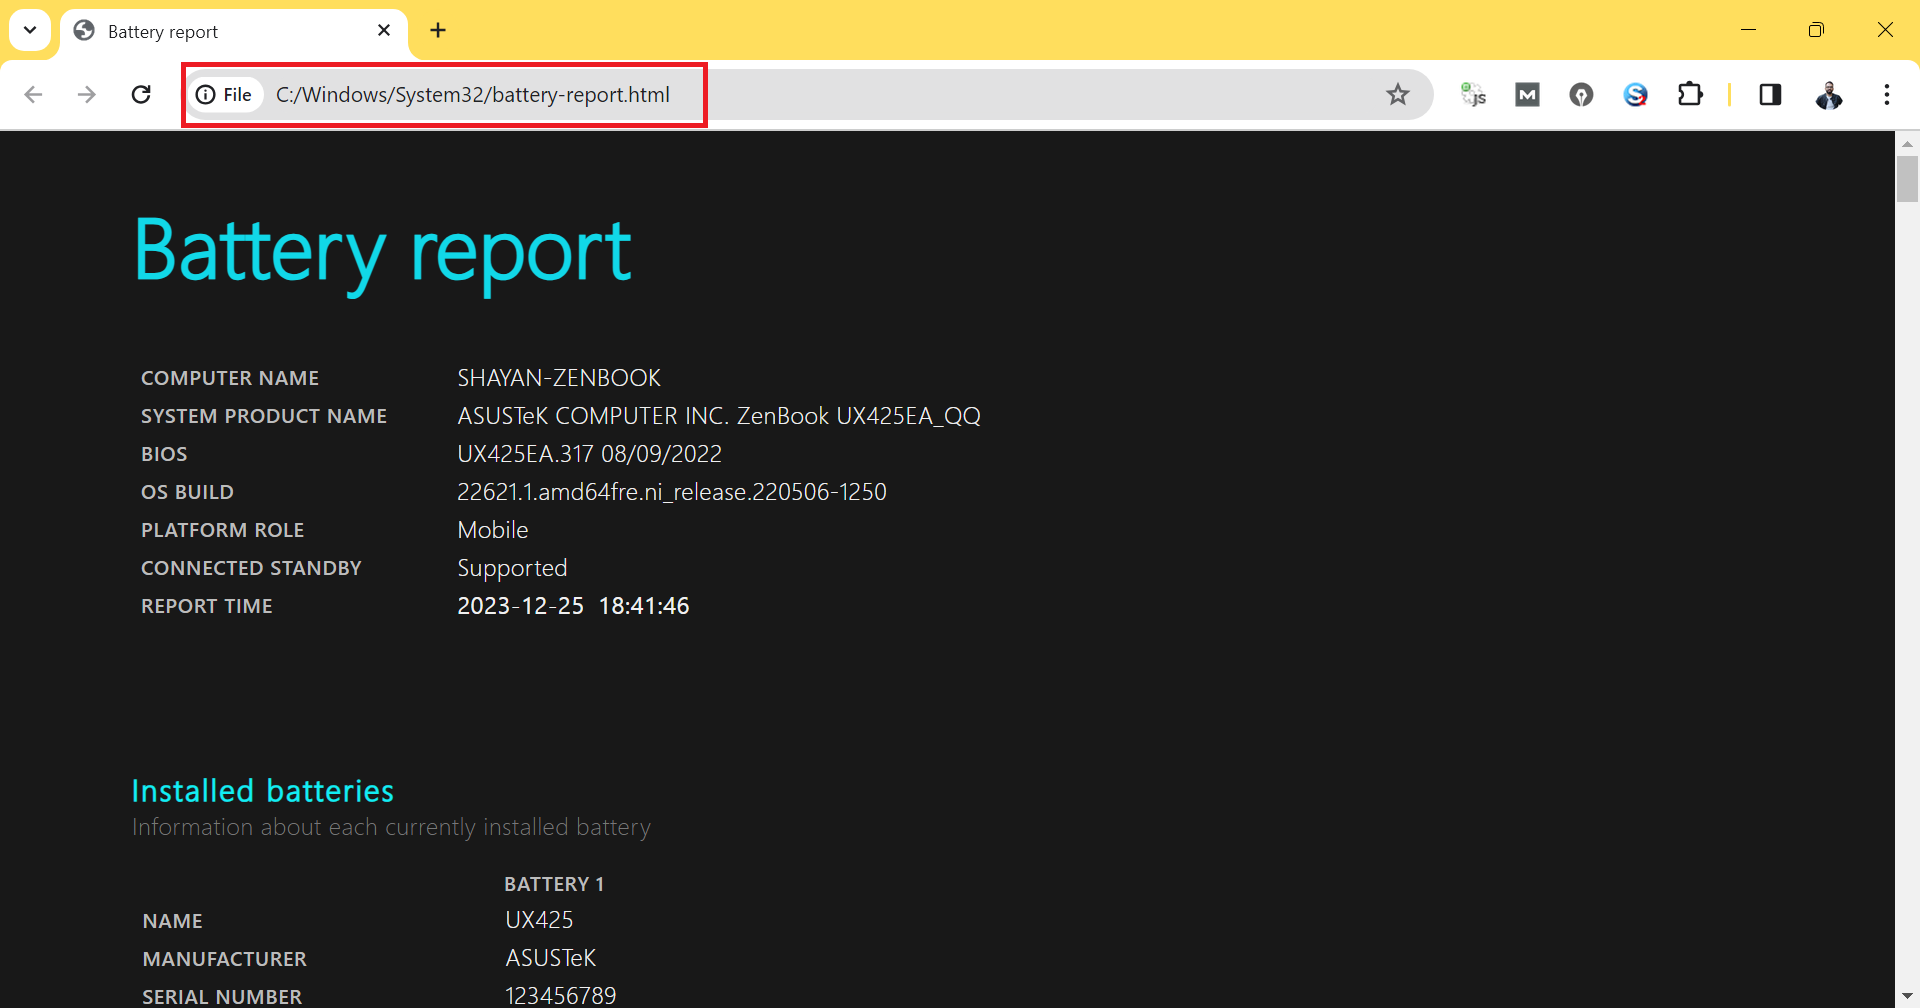1920x1008 pixels.
Task: Click the vertical scrollbar thumb
Action: 1907,179
